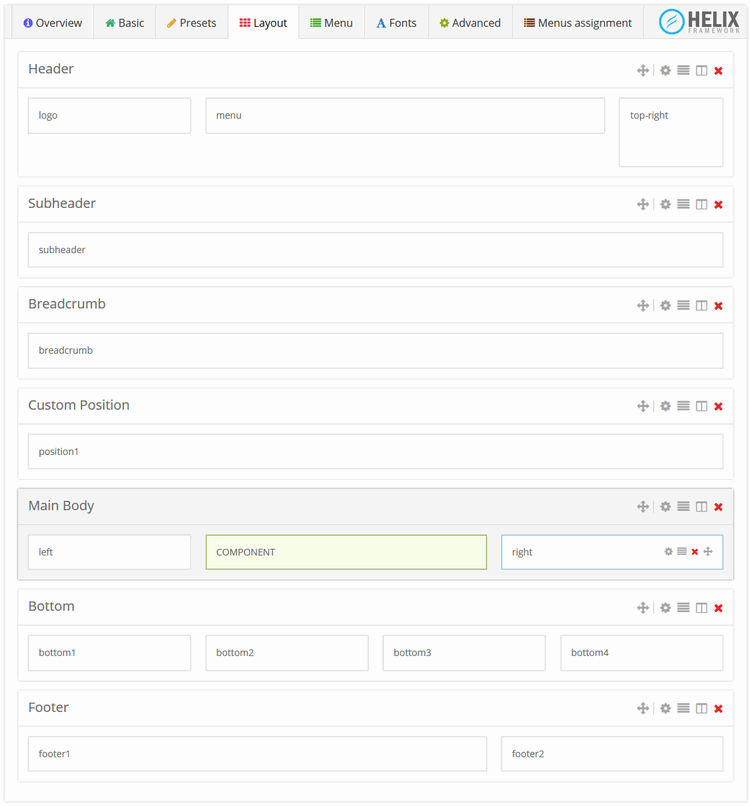Click Subheader row columns icon
Screen dimensions: 750x806
701,205
